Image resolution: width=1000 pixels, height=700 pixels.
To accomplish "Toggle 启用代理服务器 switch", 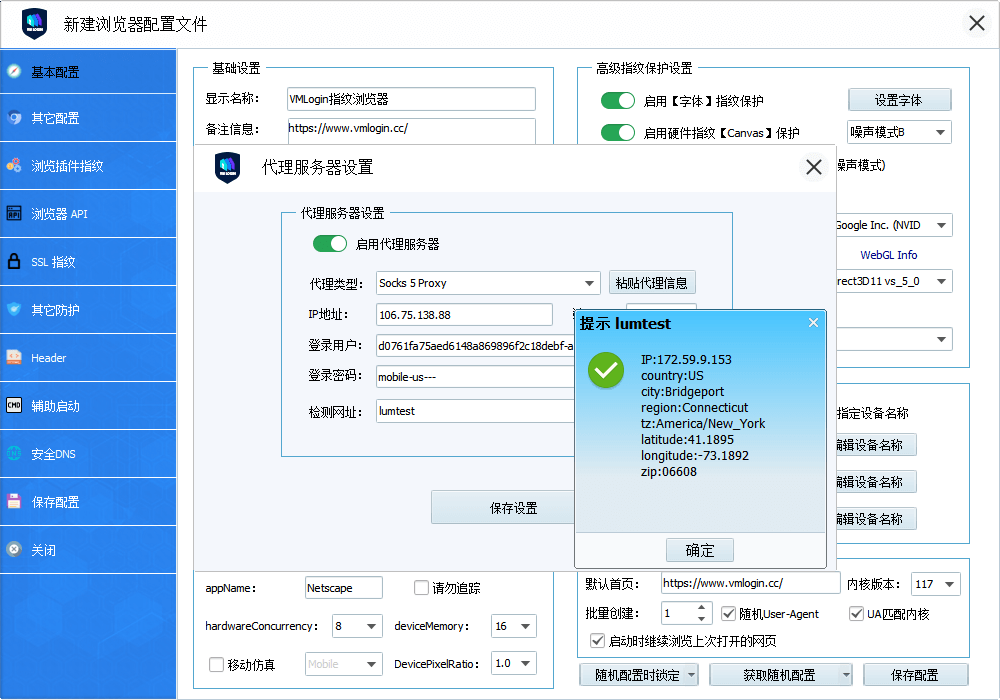I will coord(330,244).
